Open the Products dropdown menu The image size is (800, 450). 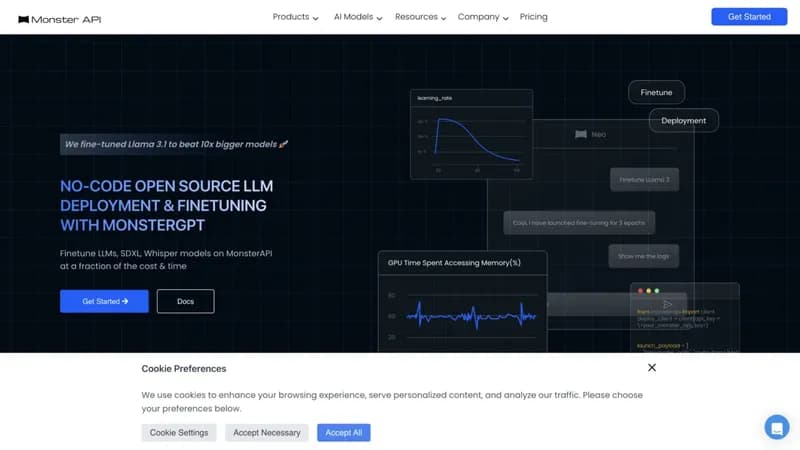coord(295,17)
